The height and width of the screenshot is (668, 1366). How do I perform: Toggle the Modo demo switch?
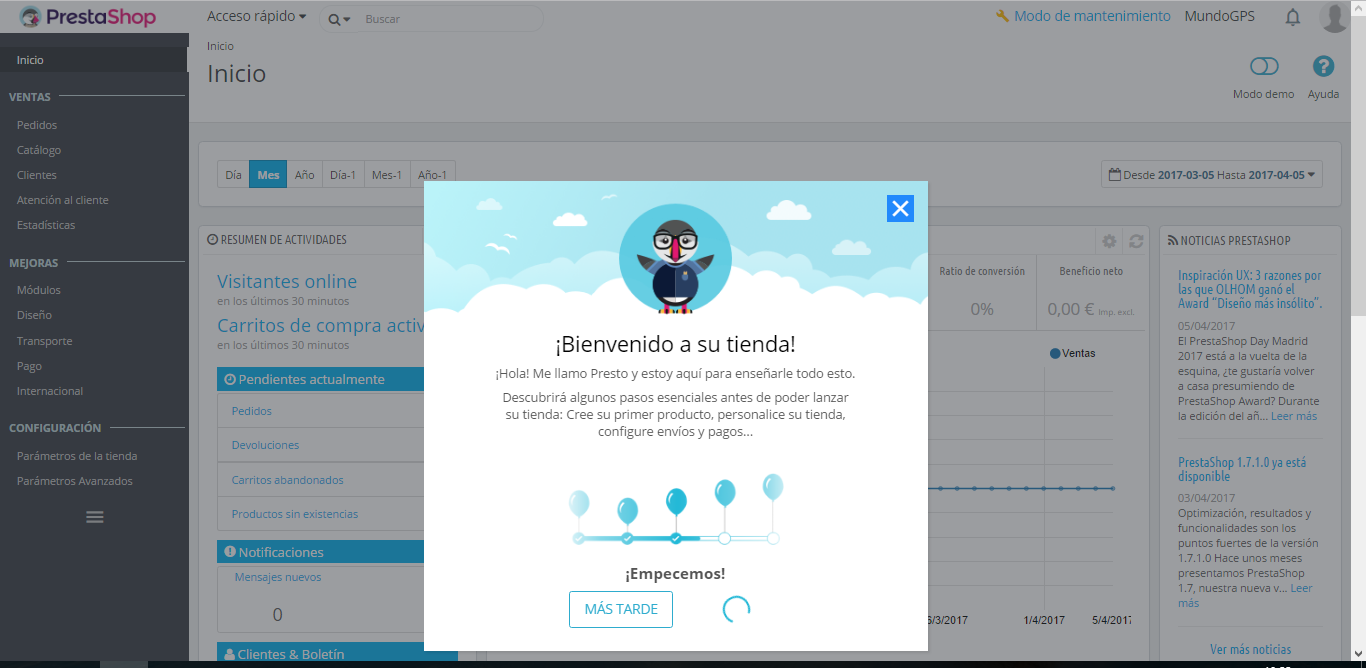tap(1264, 66)
